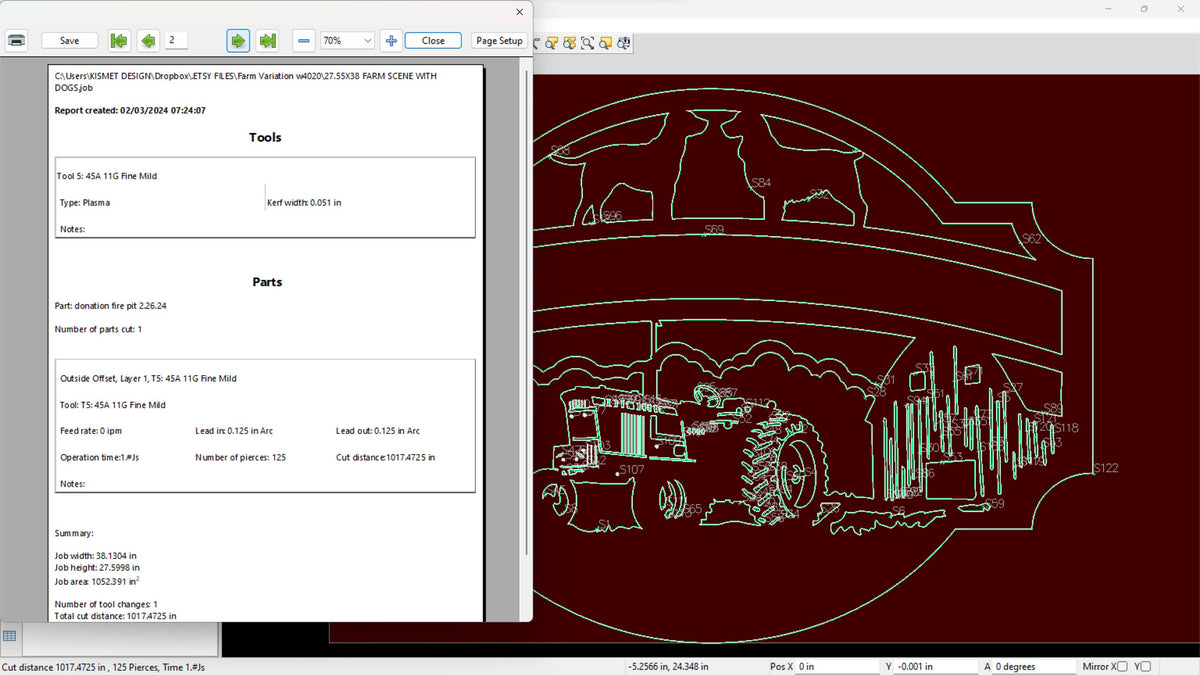Click the 'Tools' heading in the report

click(x=265, y=137)
